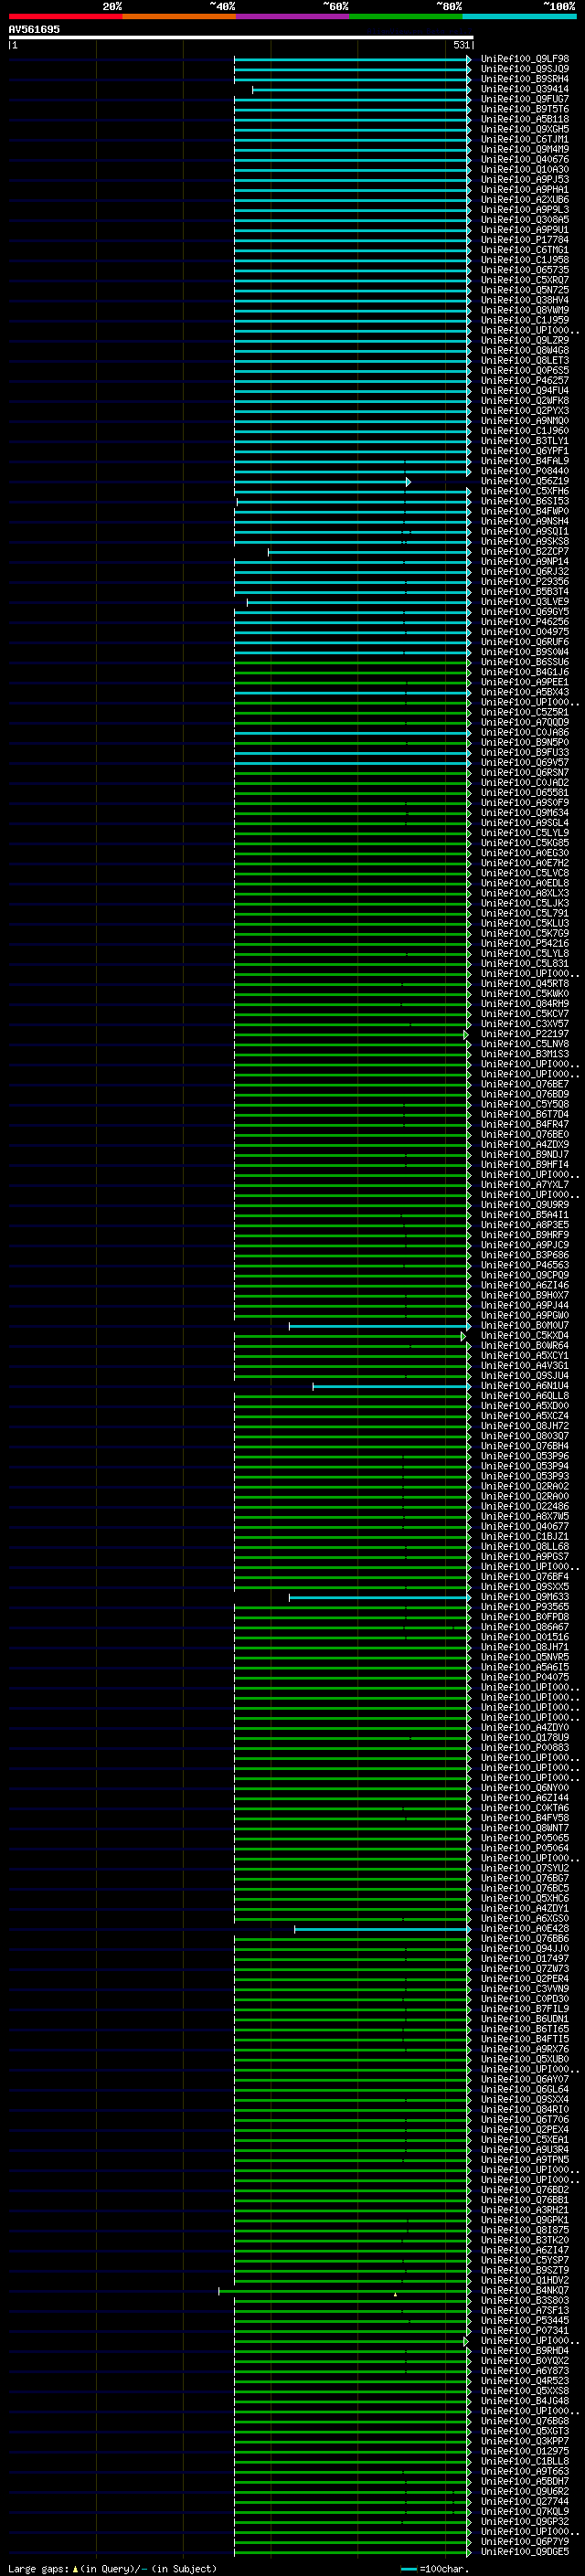Open hit UniRef100_C1J959
Screen dimensions: 585x2576
525,320
